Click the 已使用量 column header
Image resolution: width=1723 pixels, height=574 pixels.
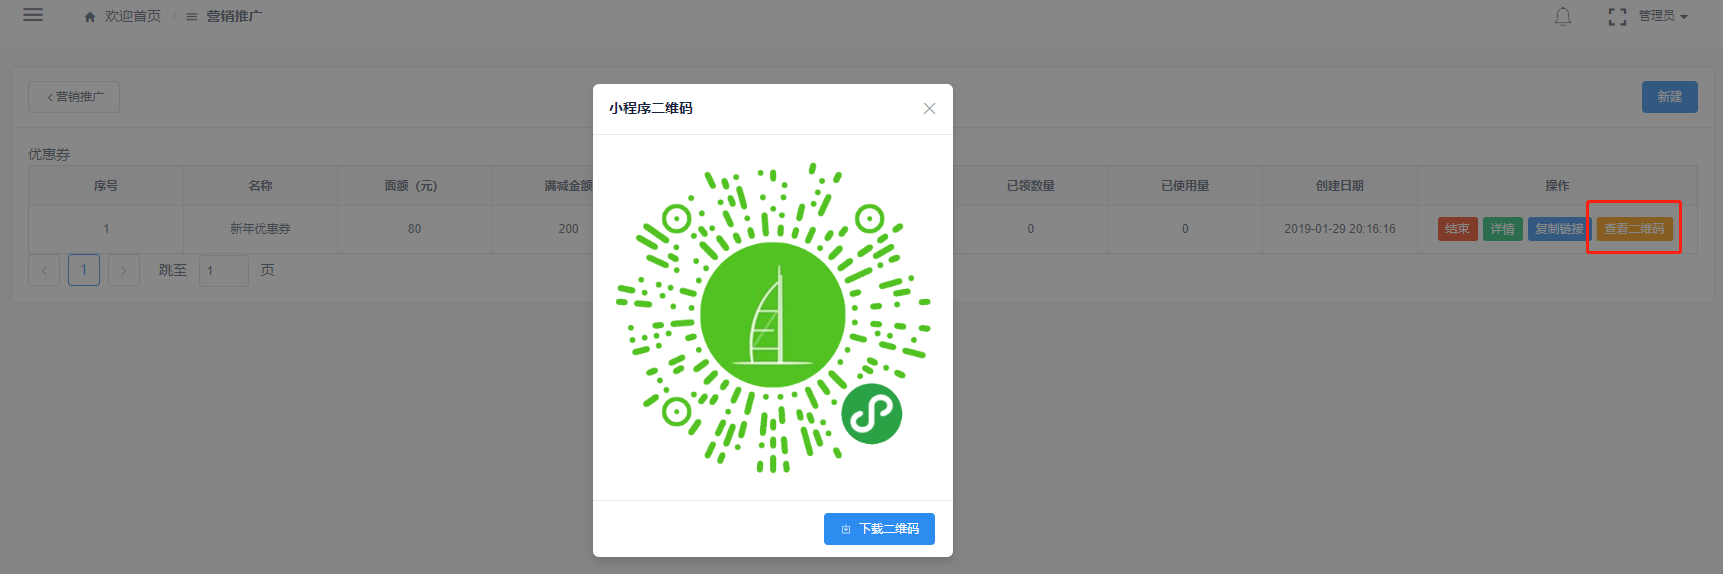click(x=1185, y=186)
